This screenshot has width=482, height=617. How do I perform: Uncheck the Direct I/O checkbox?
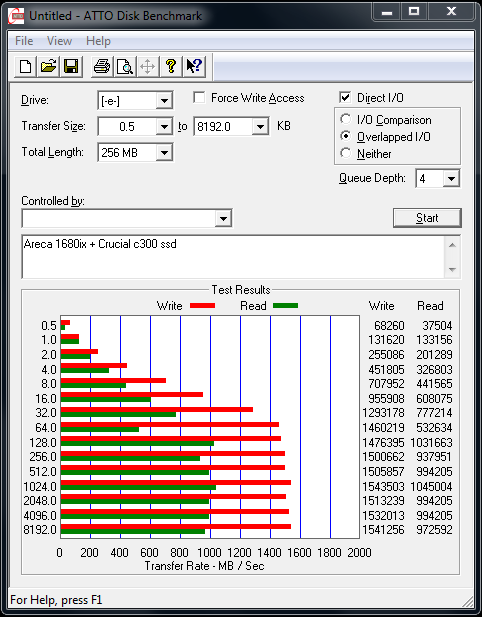(345, 97)
